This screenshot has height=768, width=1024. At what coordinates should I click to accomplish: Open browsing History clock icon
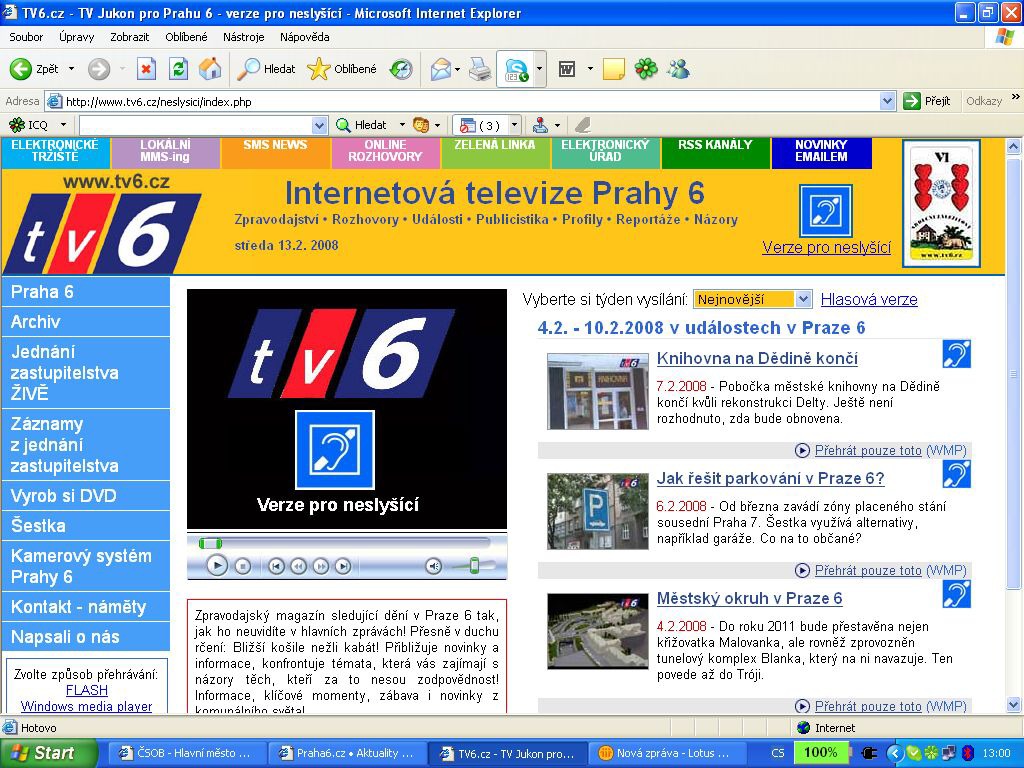401,69
